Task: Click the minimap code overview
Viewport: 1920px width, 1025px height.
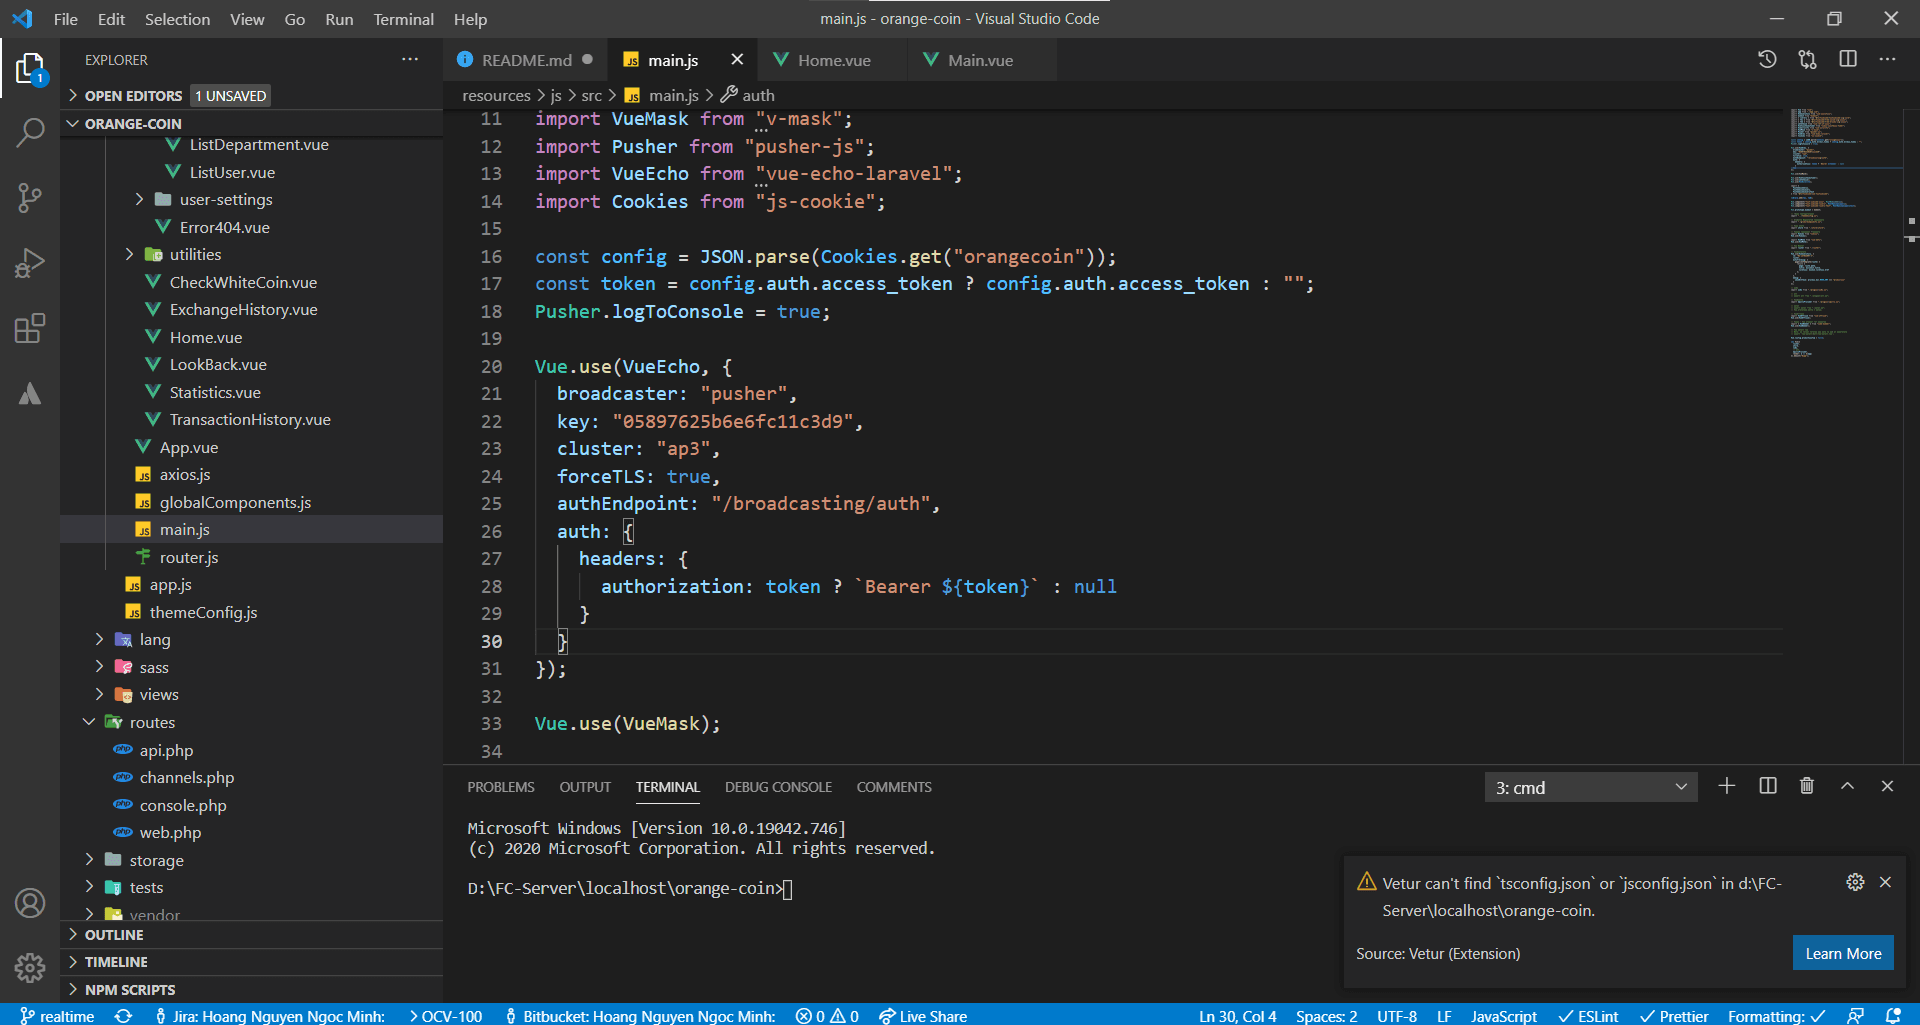Action: coord(1845,232)
